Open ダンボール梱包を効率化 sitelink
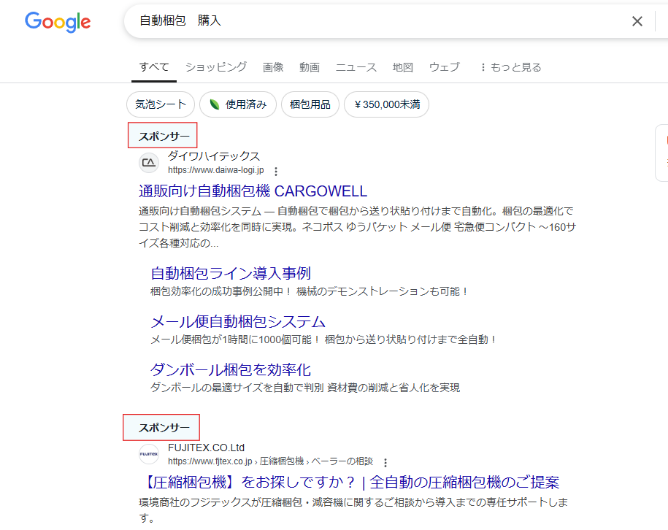 230,369
